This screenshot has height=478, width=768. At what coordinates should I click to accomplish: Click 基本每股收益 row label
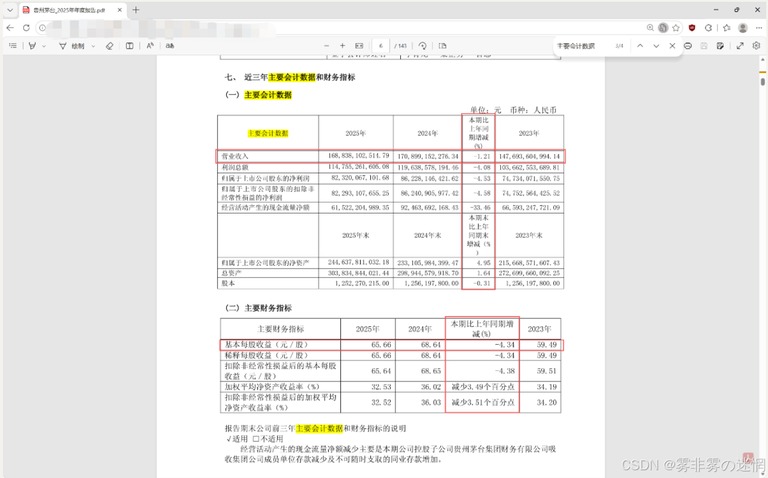(266, 345)
